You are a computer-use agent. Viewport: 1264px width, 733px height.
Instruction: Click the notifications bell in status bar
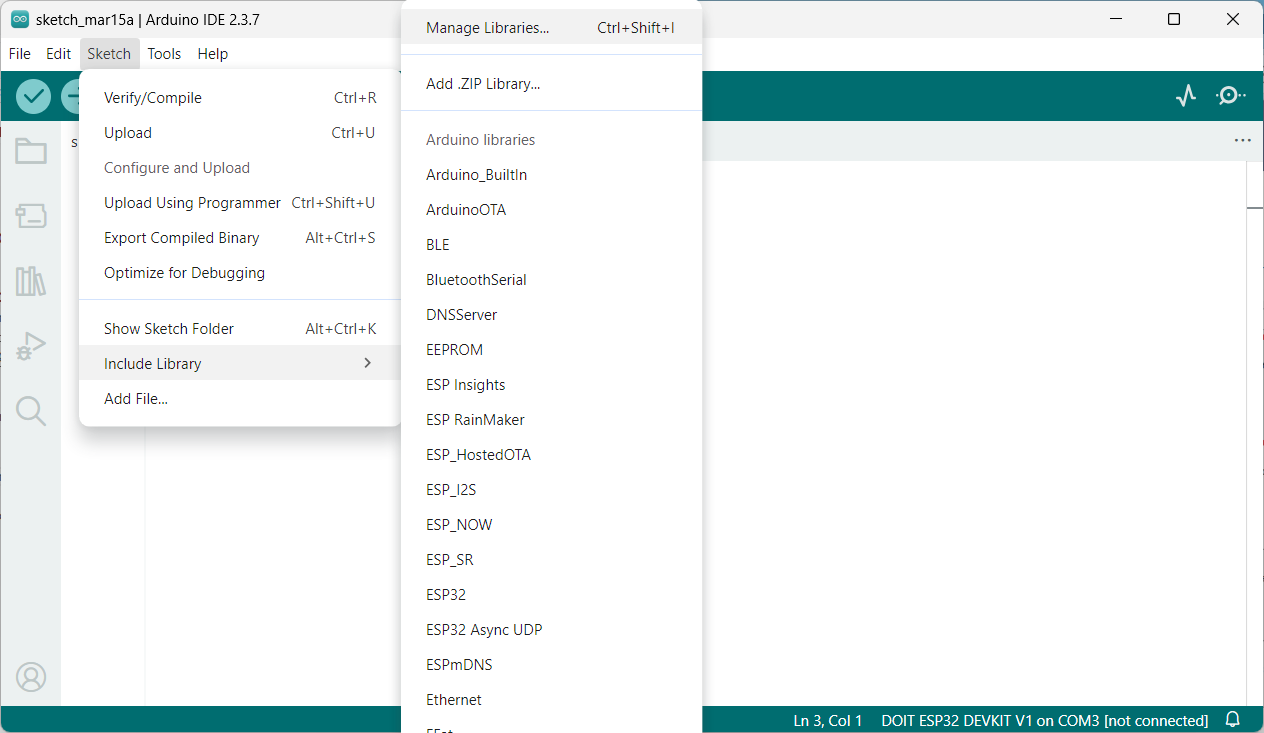click(1233, 720)
